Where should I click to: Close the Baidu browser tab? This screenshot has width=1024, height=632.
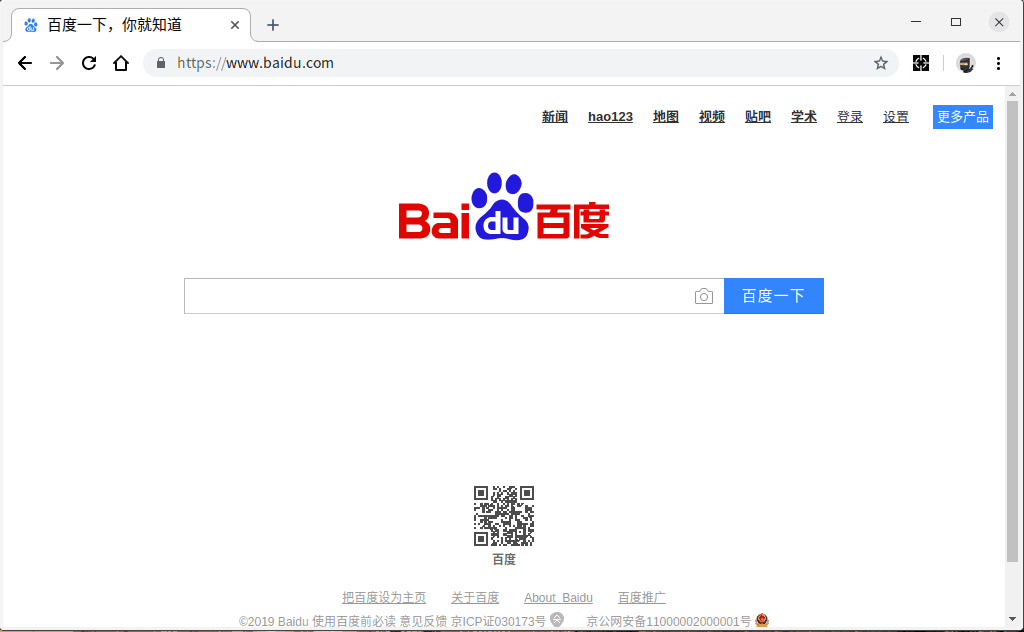pos(235,25)
